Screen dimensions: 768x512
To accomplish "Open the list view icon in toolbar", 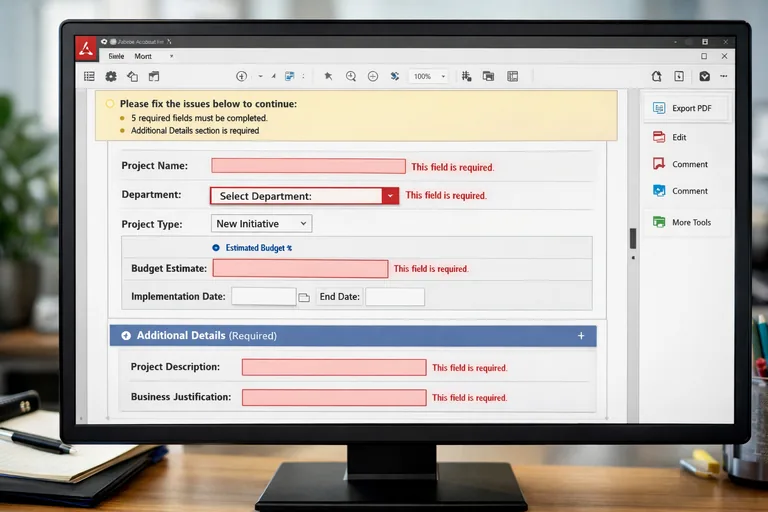I will [x=89, y=76].
